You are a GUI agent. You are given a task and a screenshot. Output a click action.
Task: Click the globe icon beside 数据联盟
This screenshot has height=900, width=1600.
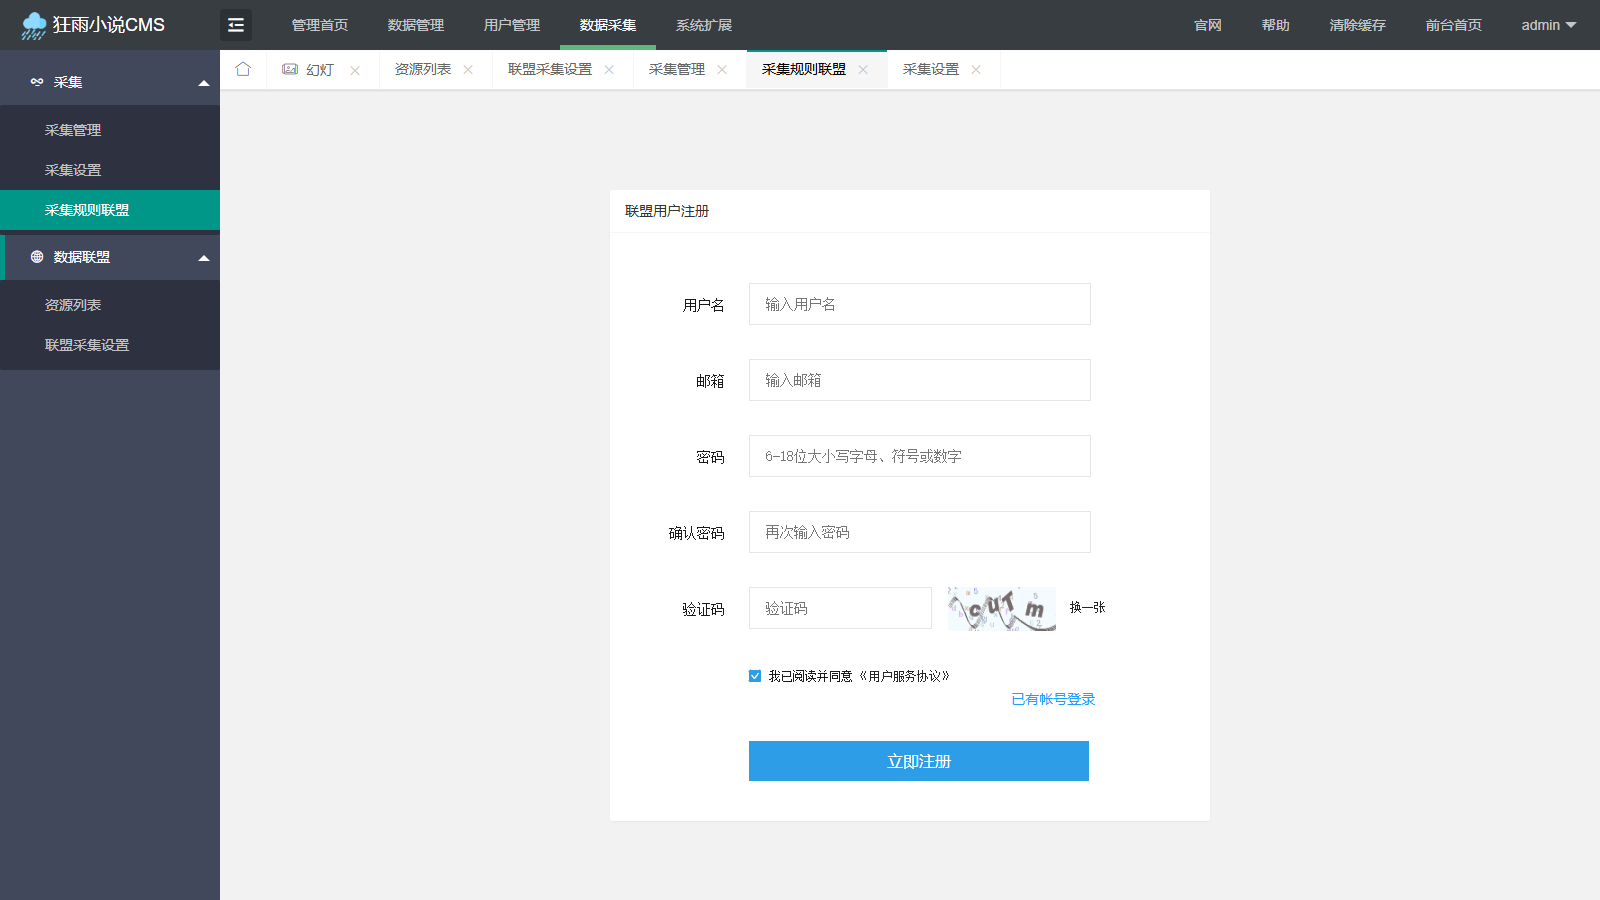tap(37, 257)
